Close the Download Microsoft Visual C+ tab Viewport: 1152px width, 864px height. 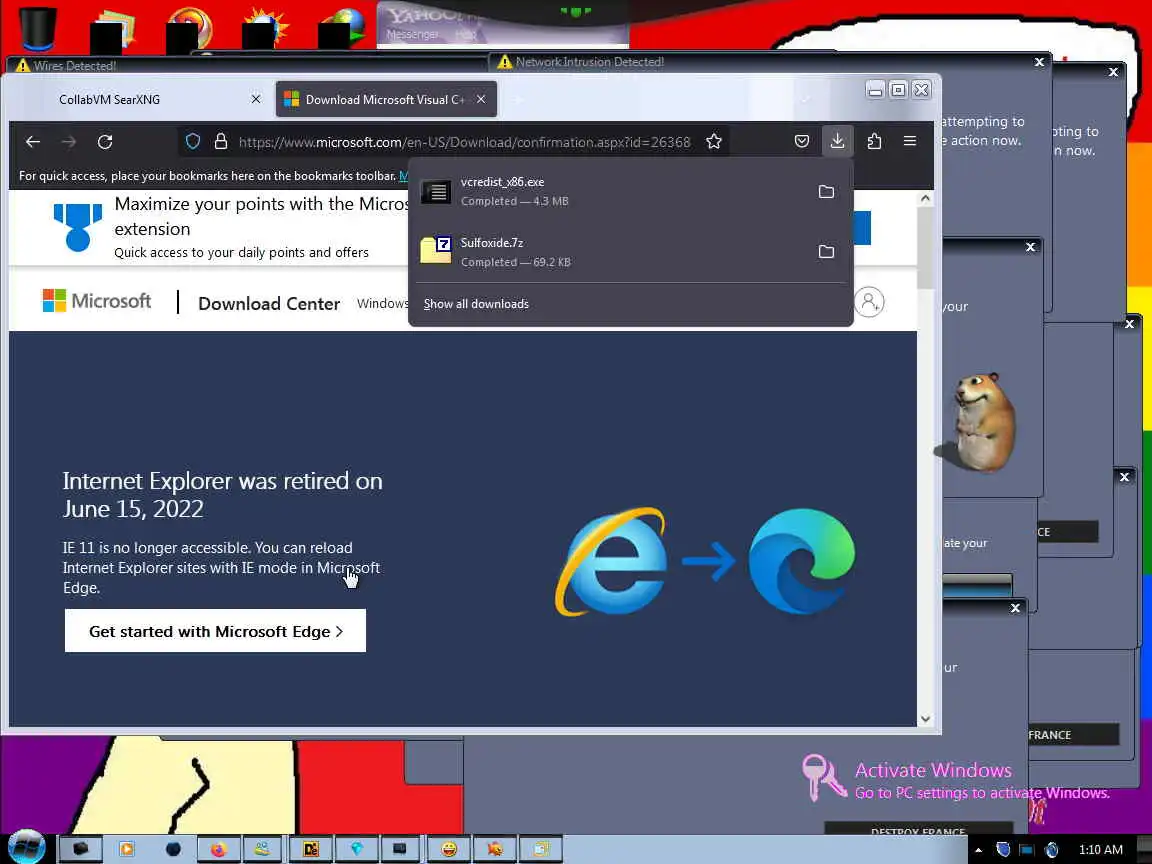pyautogui.click(x=480, y=99)
